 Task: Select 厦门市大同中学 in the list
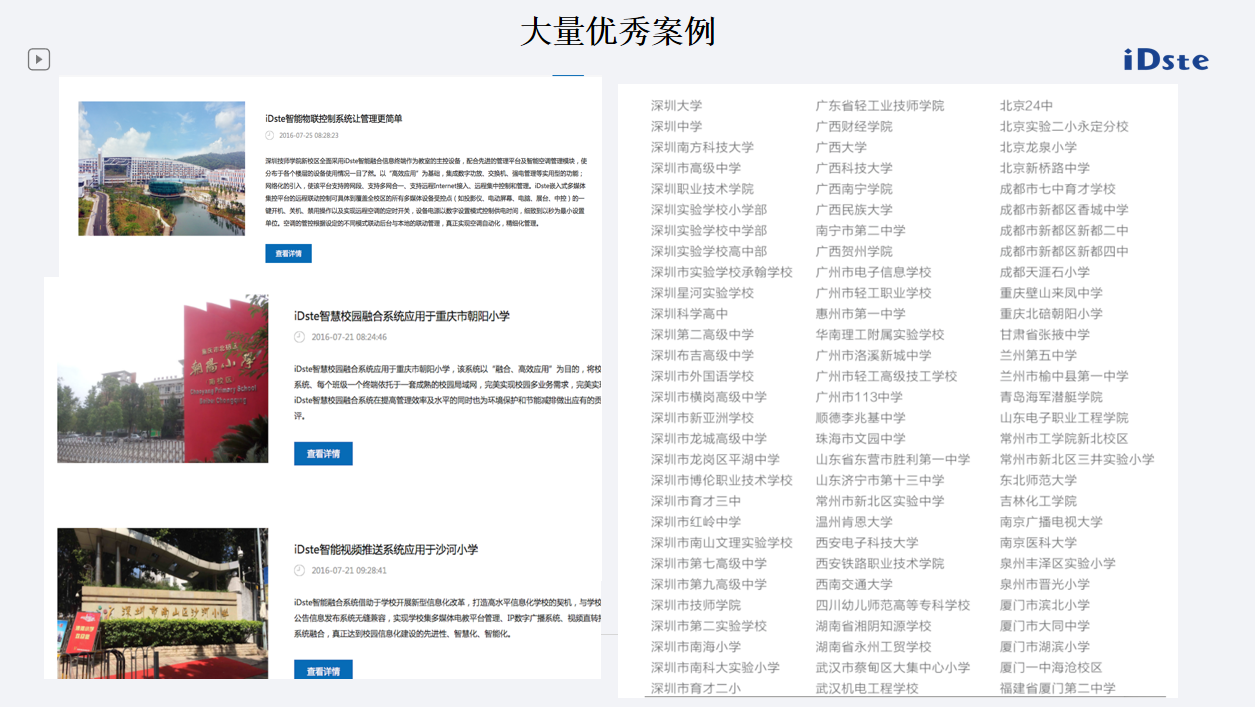pos(1045,626)
